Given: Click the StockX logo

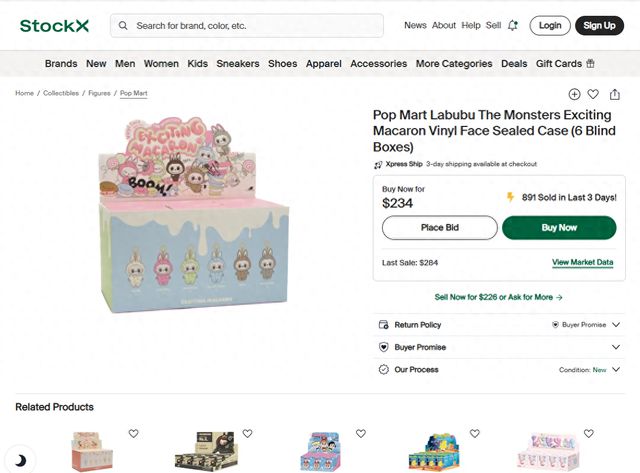Looking at the screenshot, I should (54, 26).
